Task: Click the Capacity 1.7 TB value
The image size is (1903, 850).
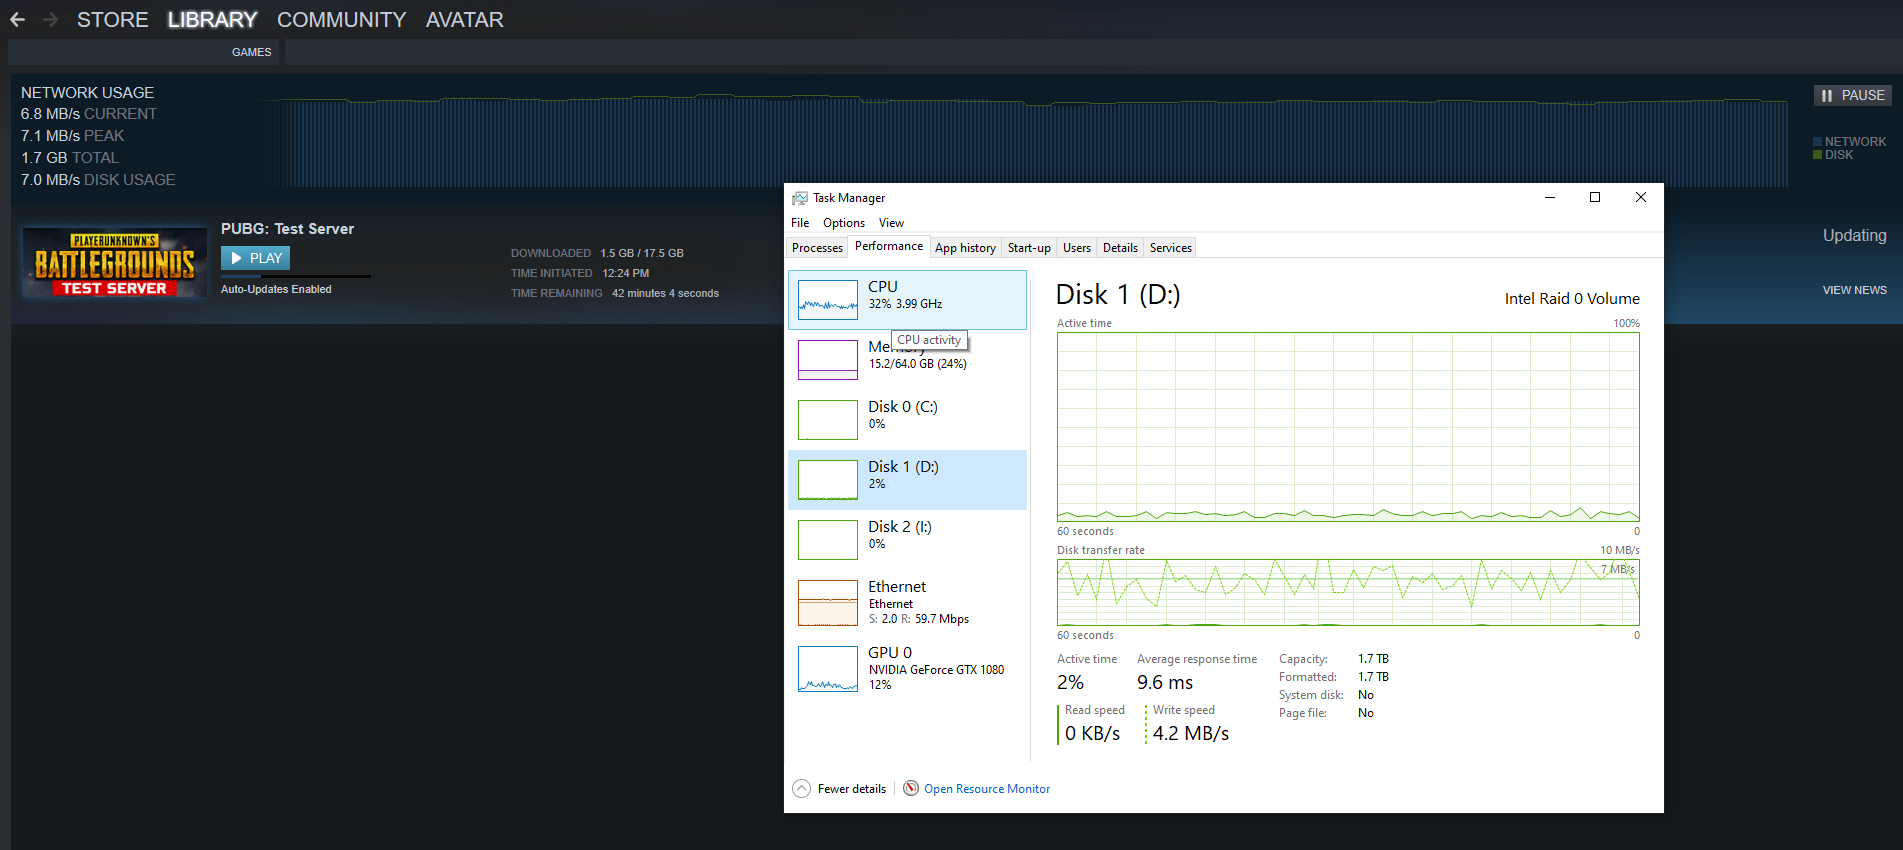Action: [1373, 659]
